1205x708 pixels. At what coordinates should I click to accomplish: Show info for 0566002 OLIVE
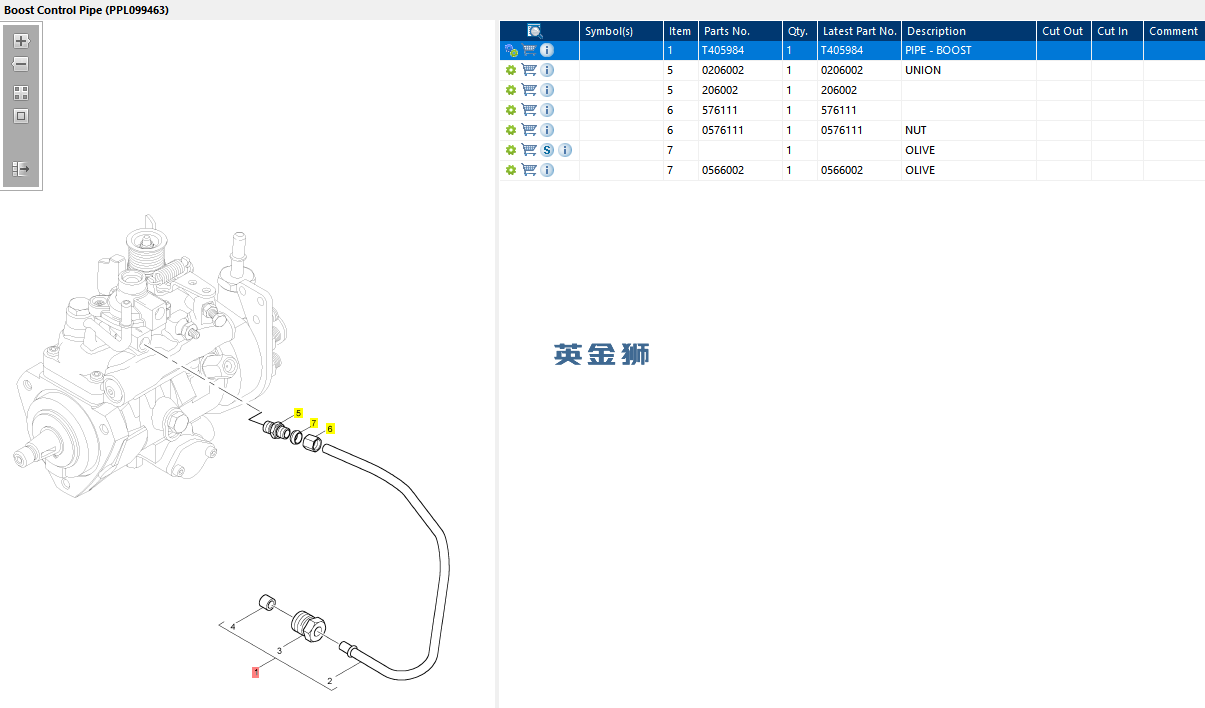(x=547, y=170)
